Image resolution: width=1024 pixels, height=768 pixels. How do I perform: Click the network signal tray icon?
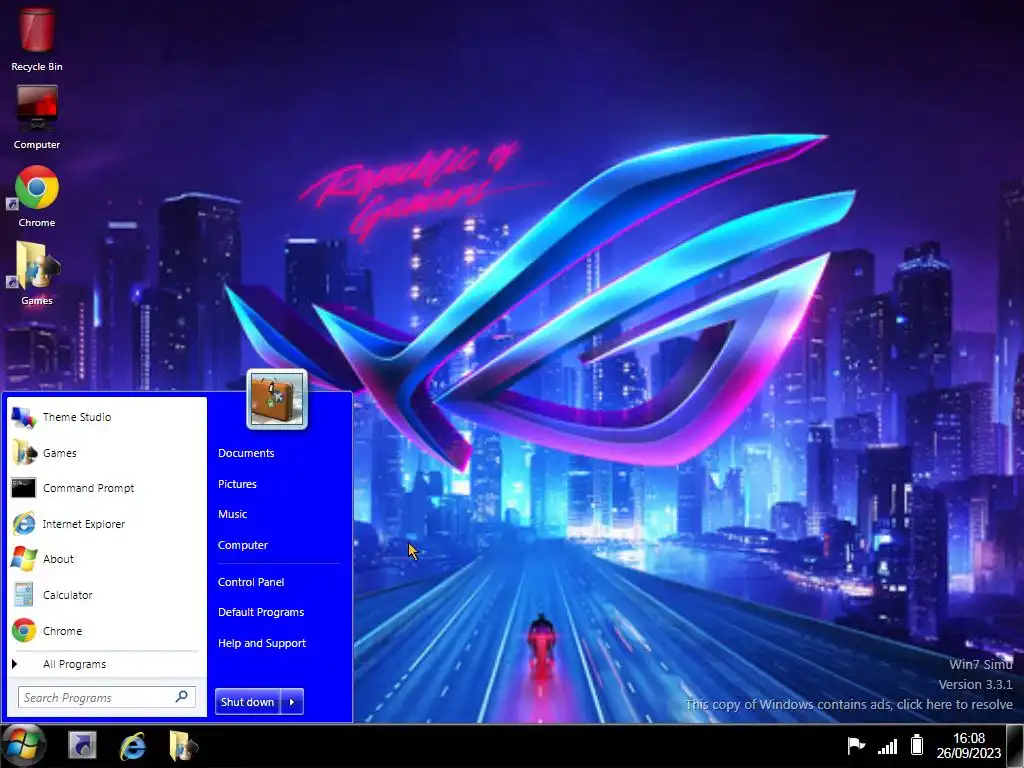[x=888, y=745]
